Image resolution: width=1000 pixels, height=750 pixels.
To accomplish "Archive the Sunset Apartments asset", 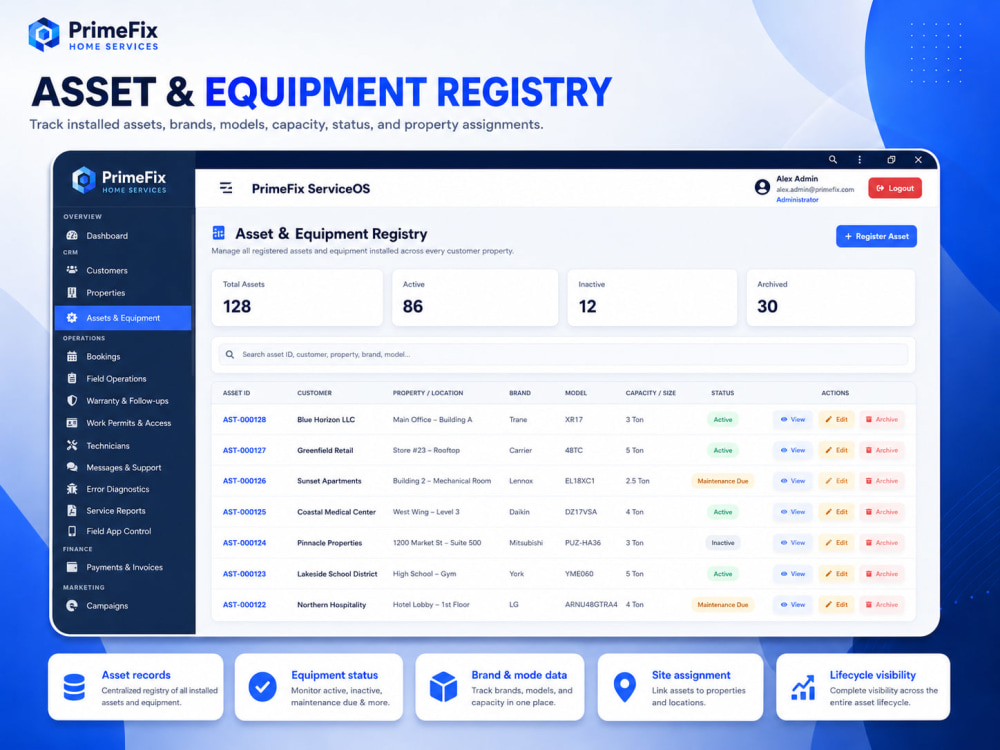I will coord(881,481).
